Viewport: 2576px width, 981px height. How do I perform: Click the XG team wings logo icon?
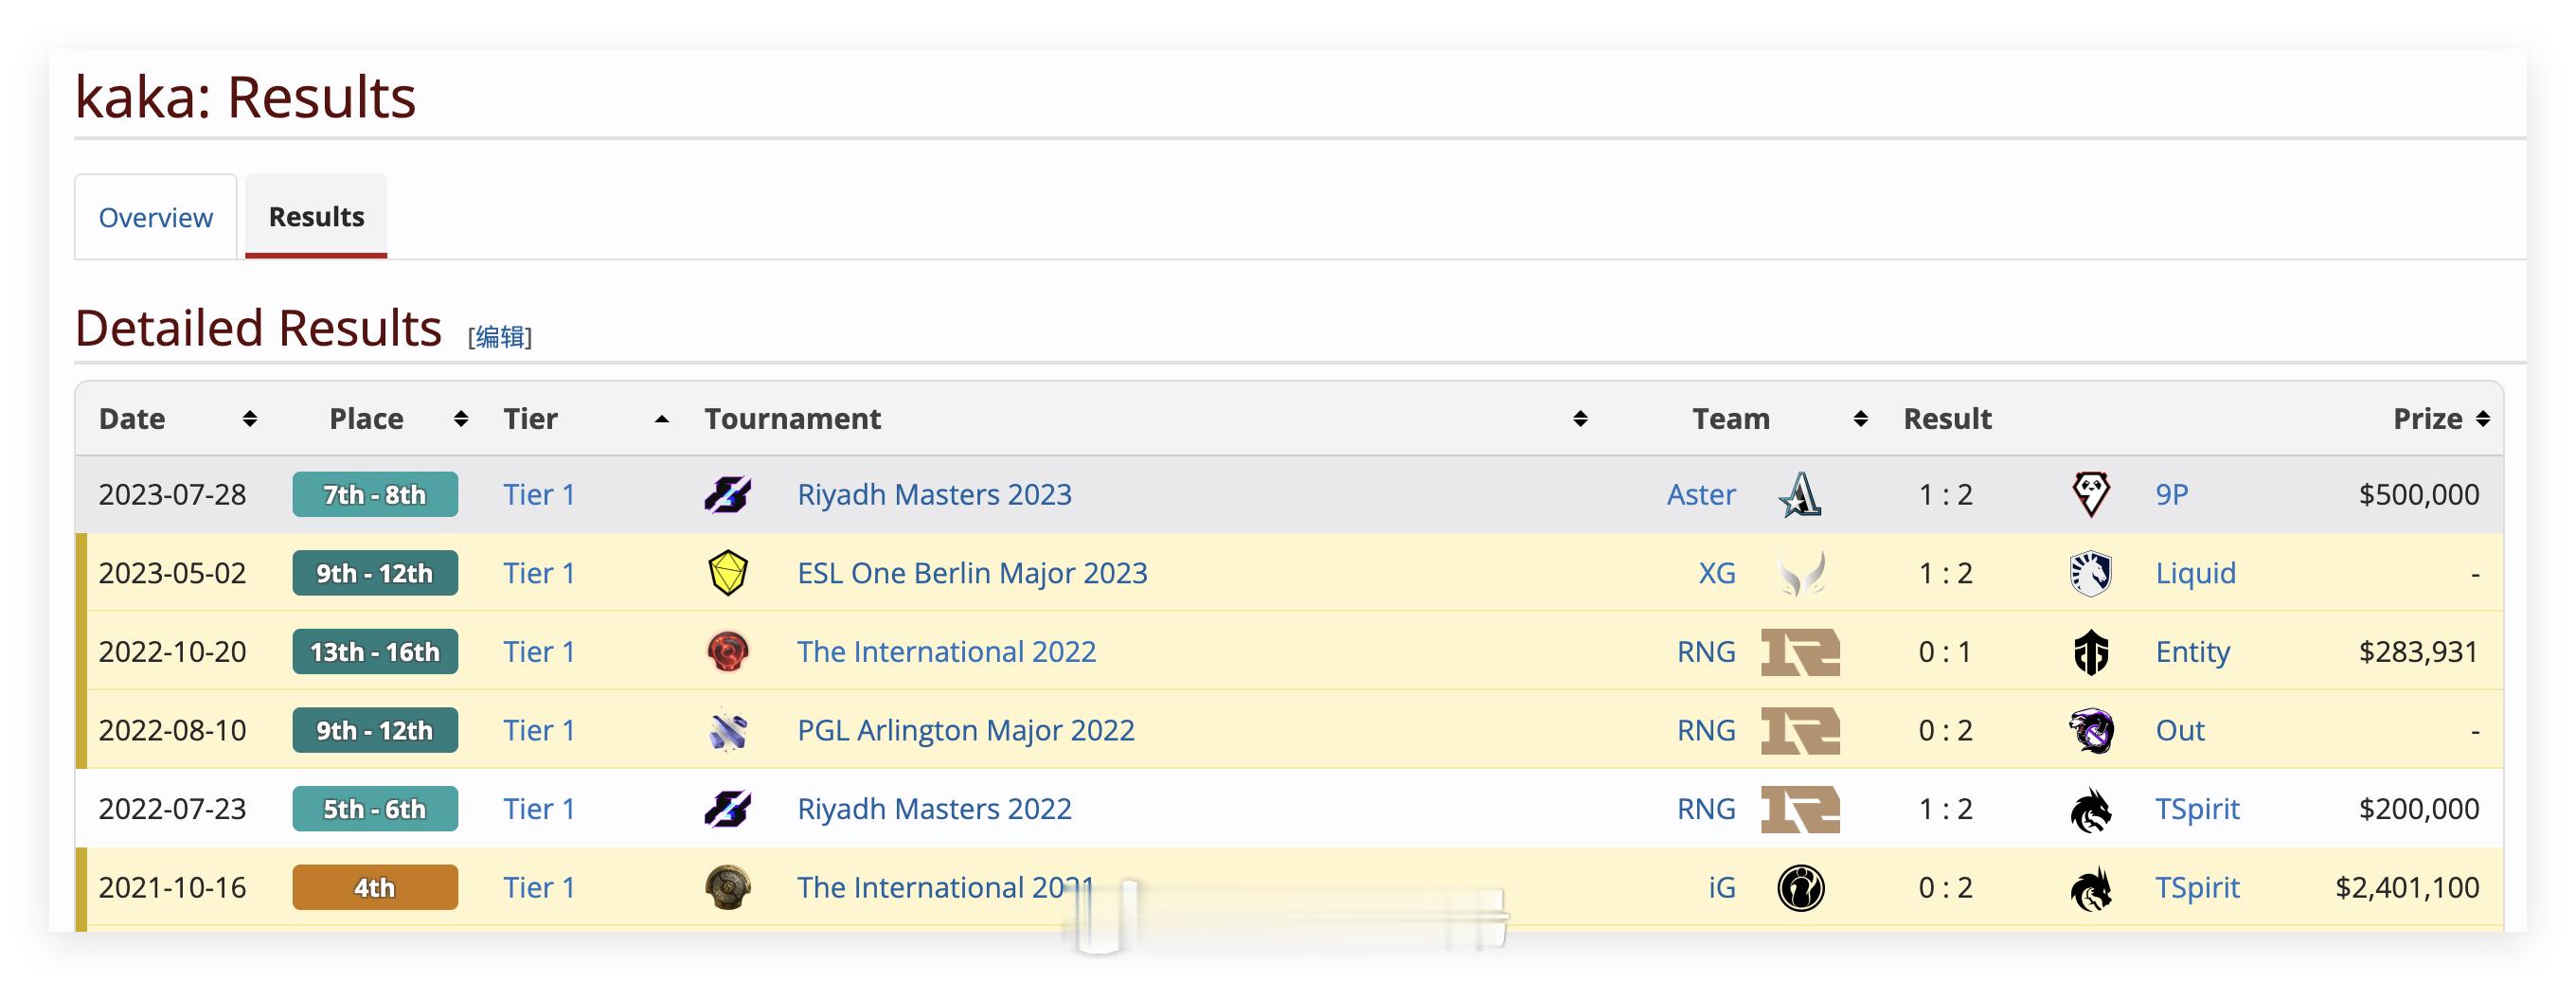coord(1800,573)
